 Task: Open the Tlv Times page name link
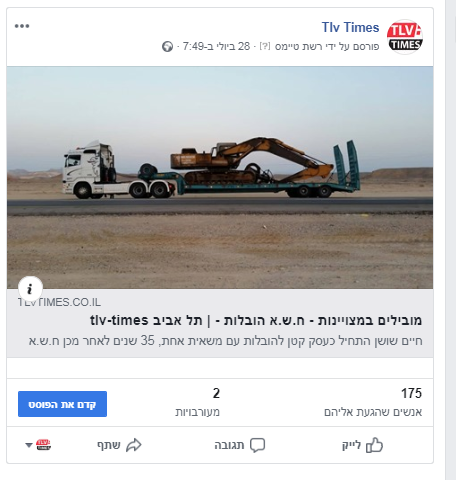click(x=350, y=27)
